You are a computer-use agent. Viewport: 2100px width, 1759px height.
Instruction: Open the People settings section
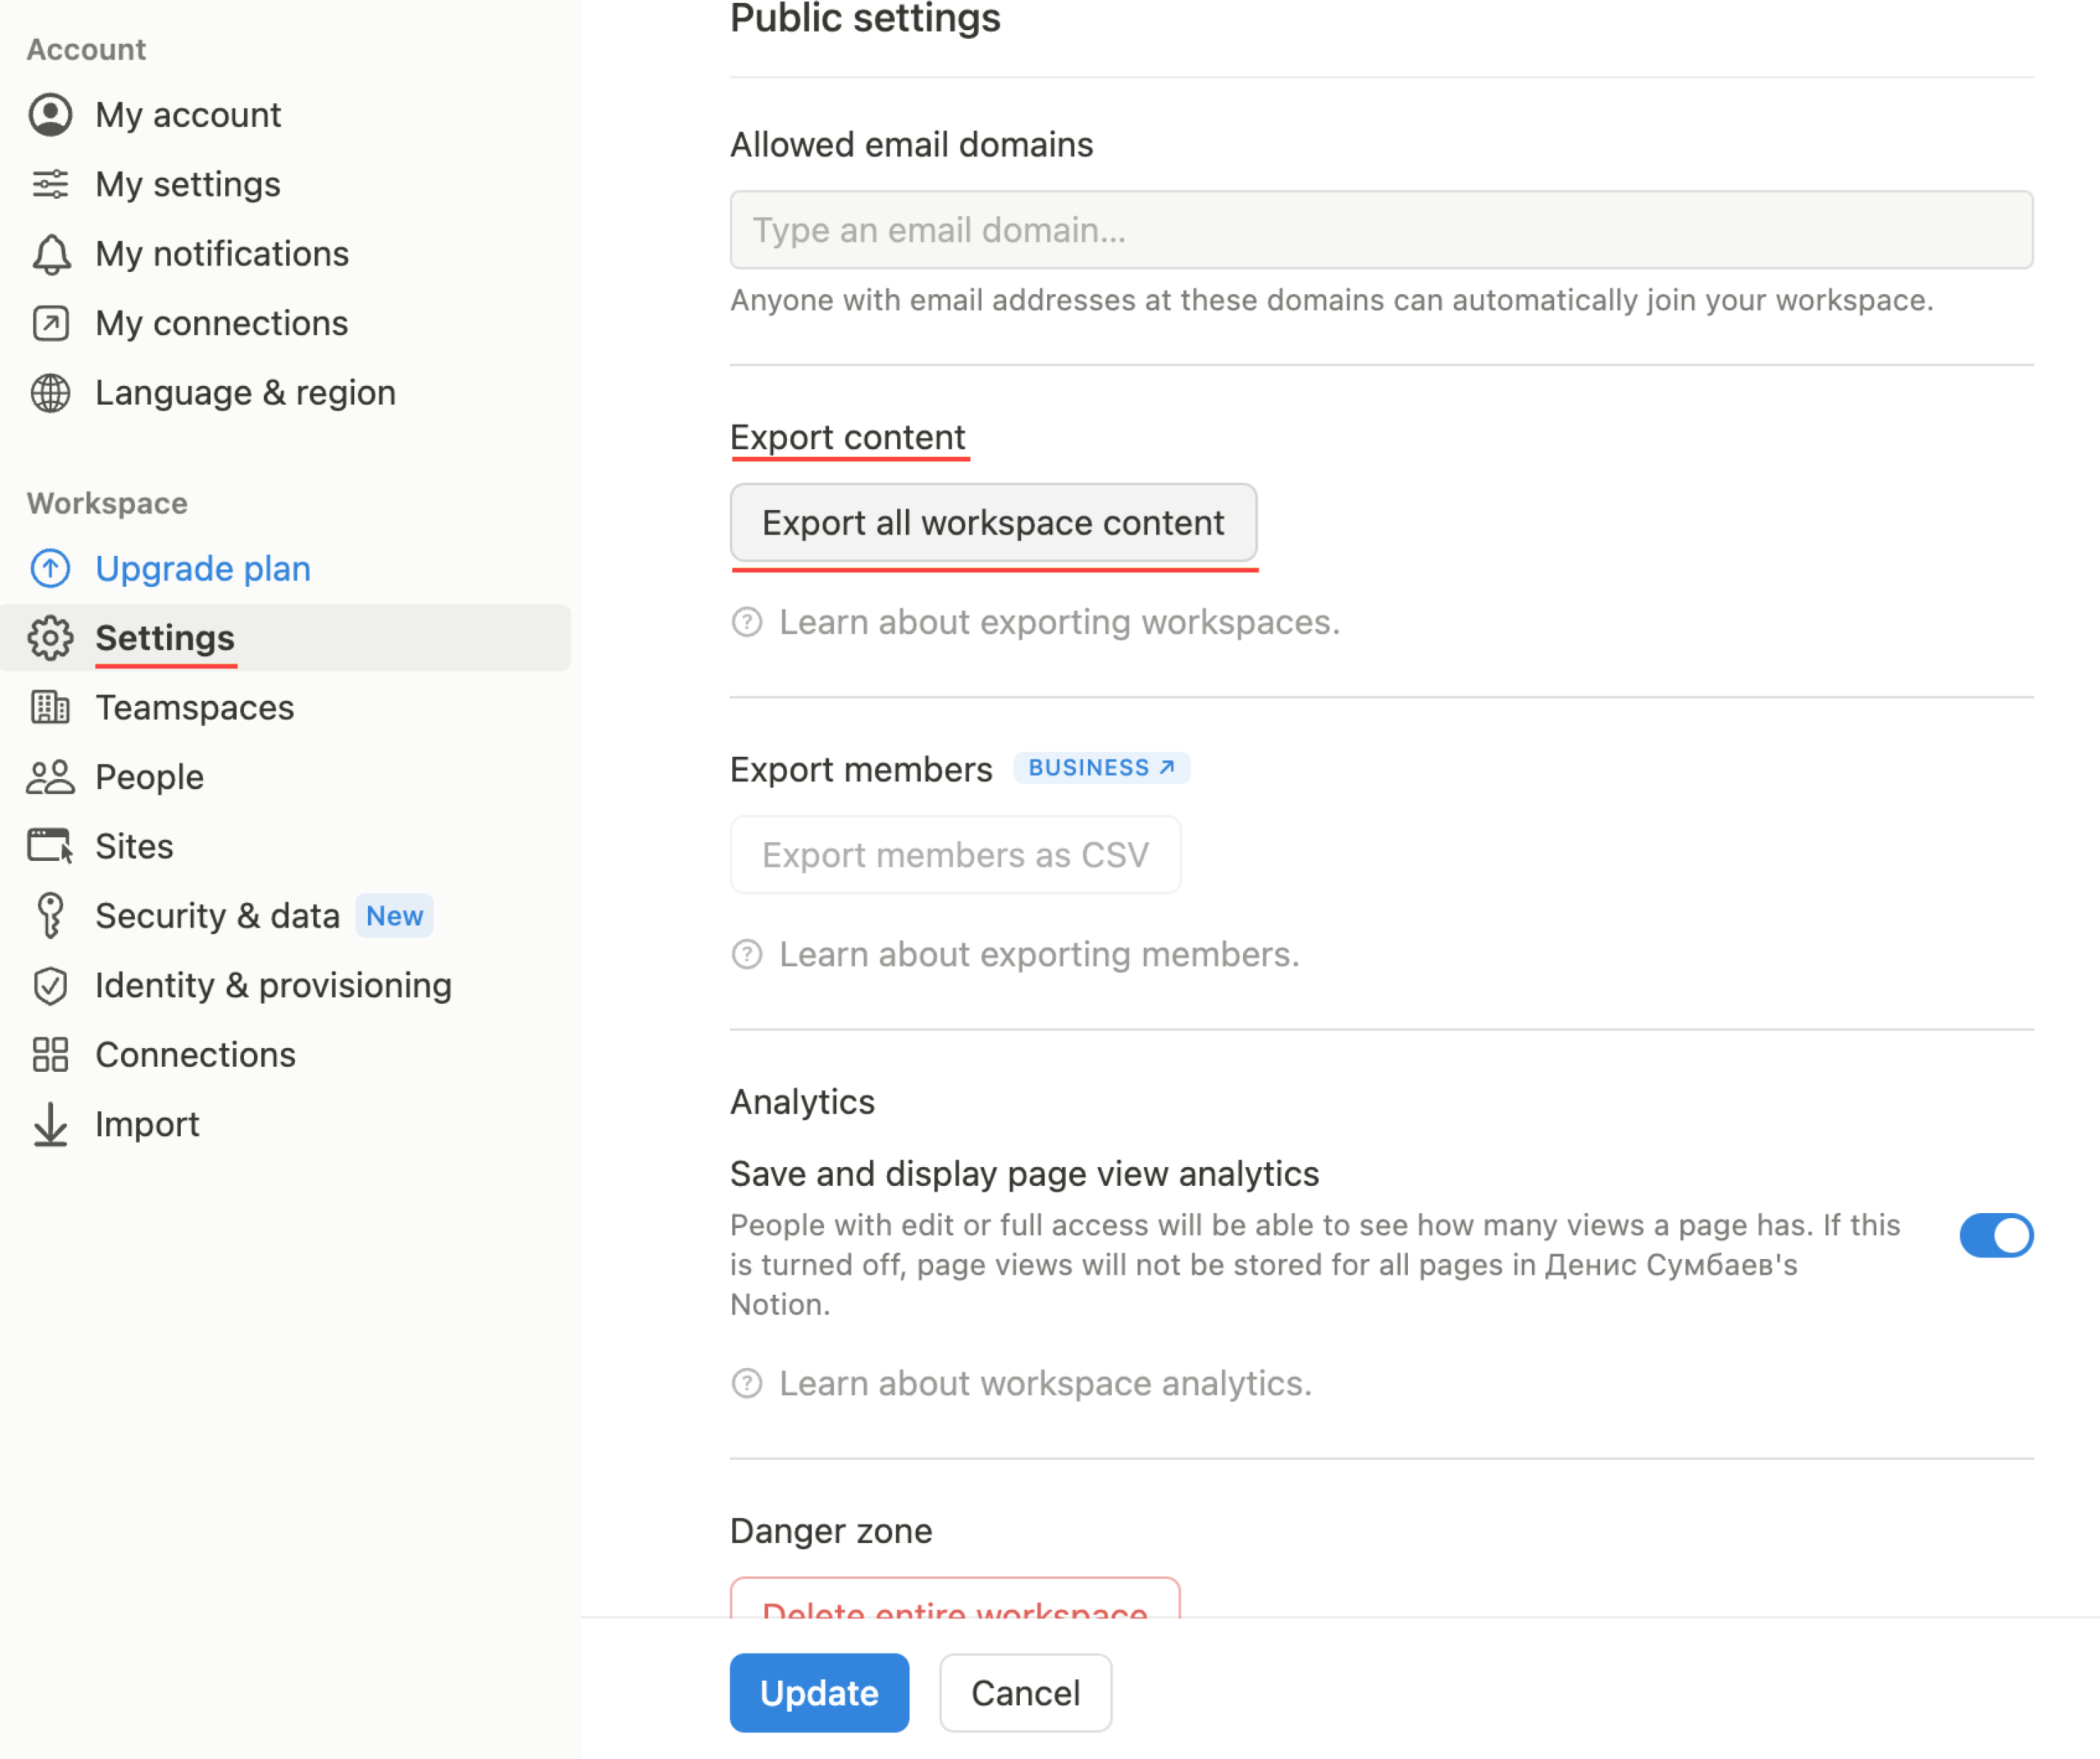click(x=150, y=777)
